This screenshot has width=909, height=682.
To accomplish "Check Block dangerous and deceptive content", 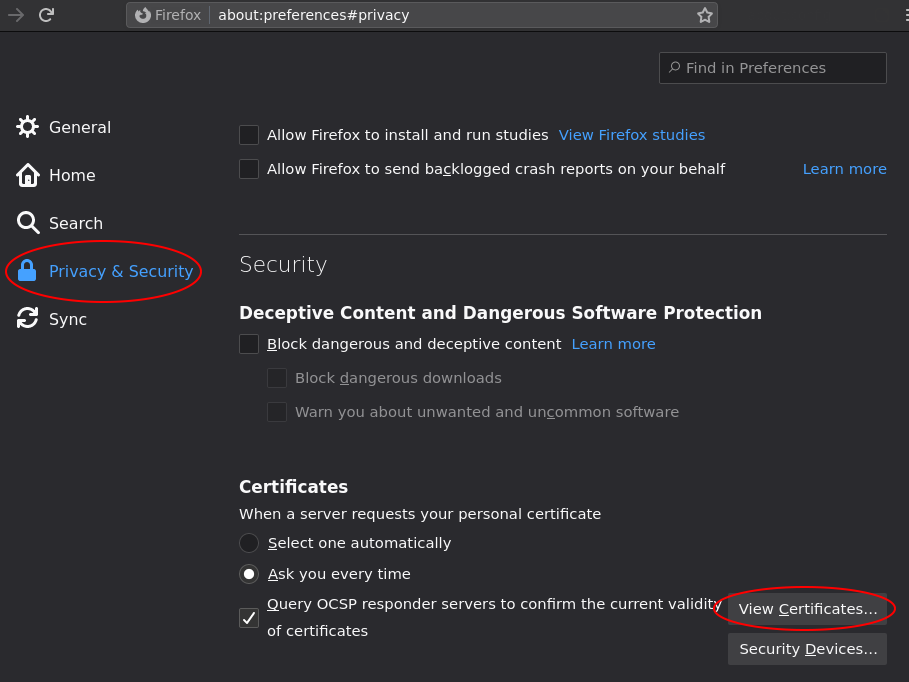I will click(249, 344).
